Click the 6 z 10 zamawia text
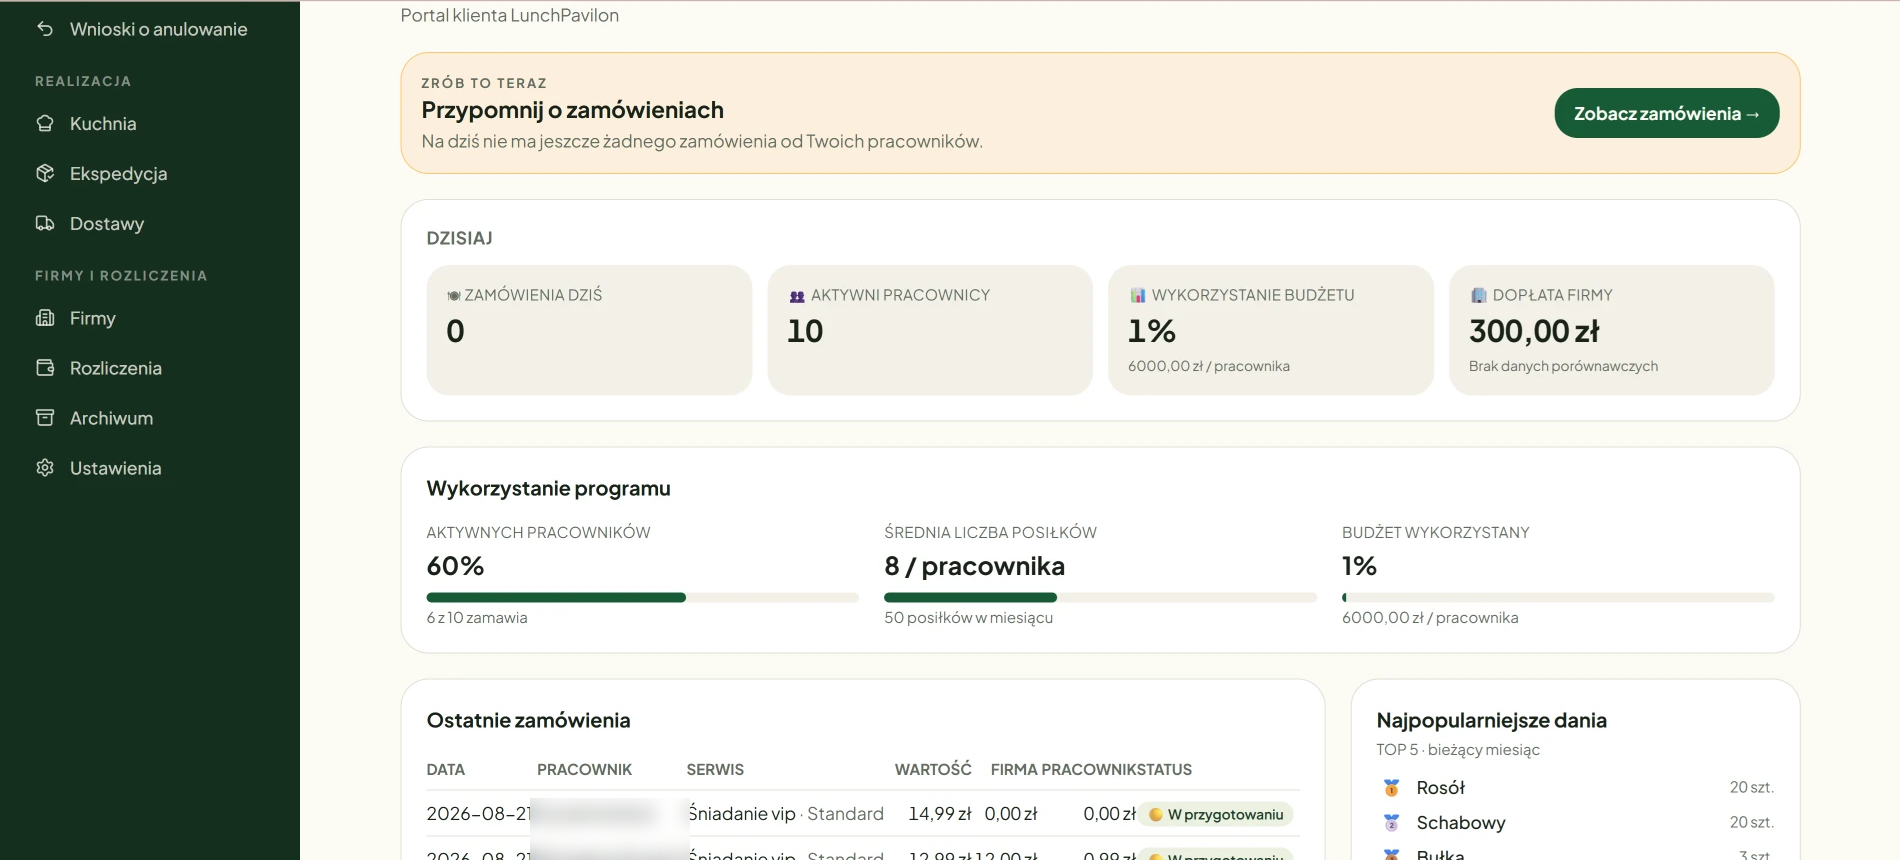Viewport: 1900px width, 860px height. tap(477, 618)
